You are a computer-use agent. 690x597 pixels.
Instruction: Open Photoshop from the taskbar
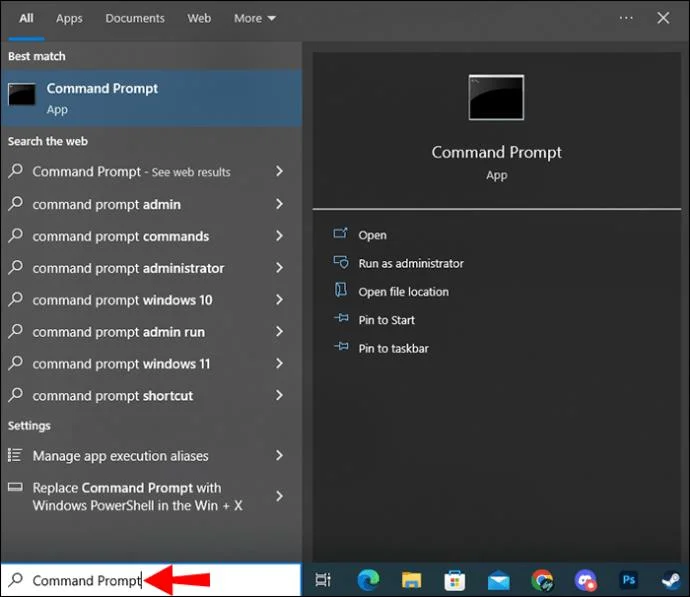tap(629, 580)
